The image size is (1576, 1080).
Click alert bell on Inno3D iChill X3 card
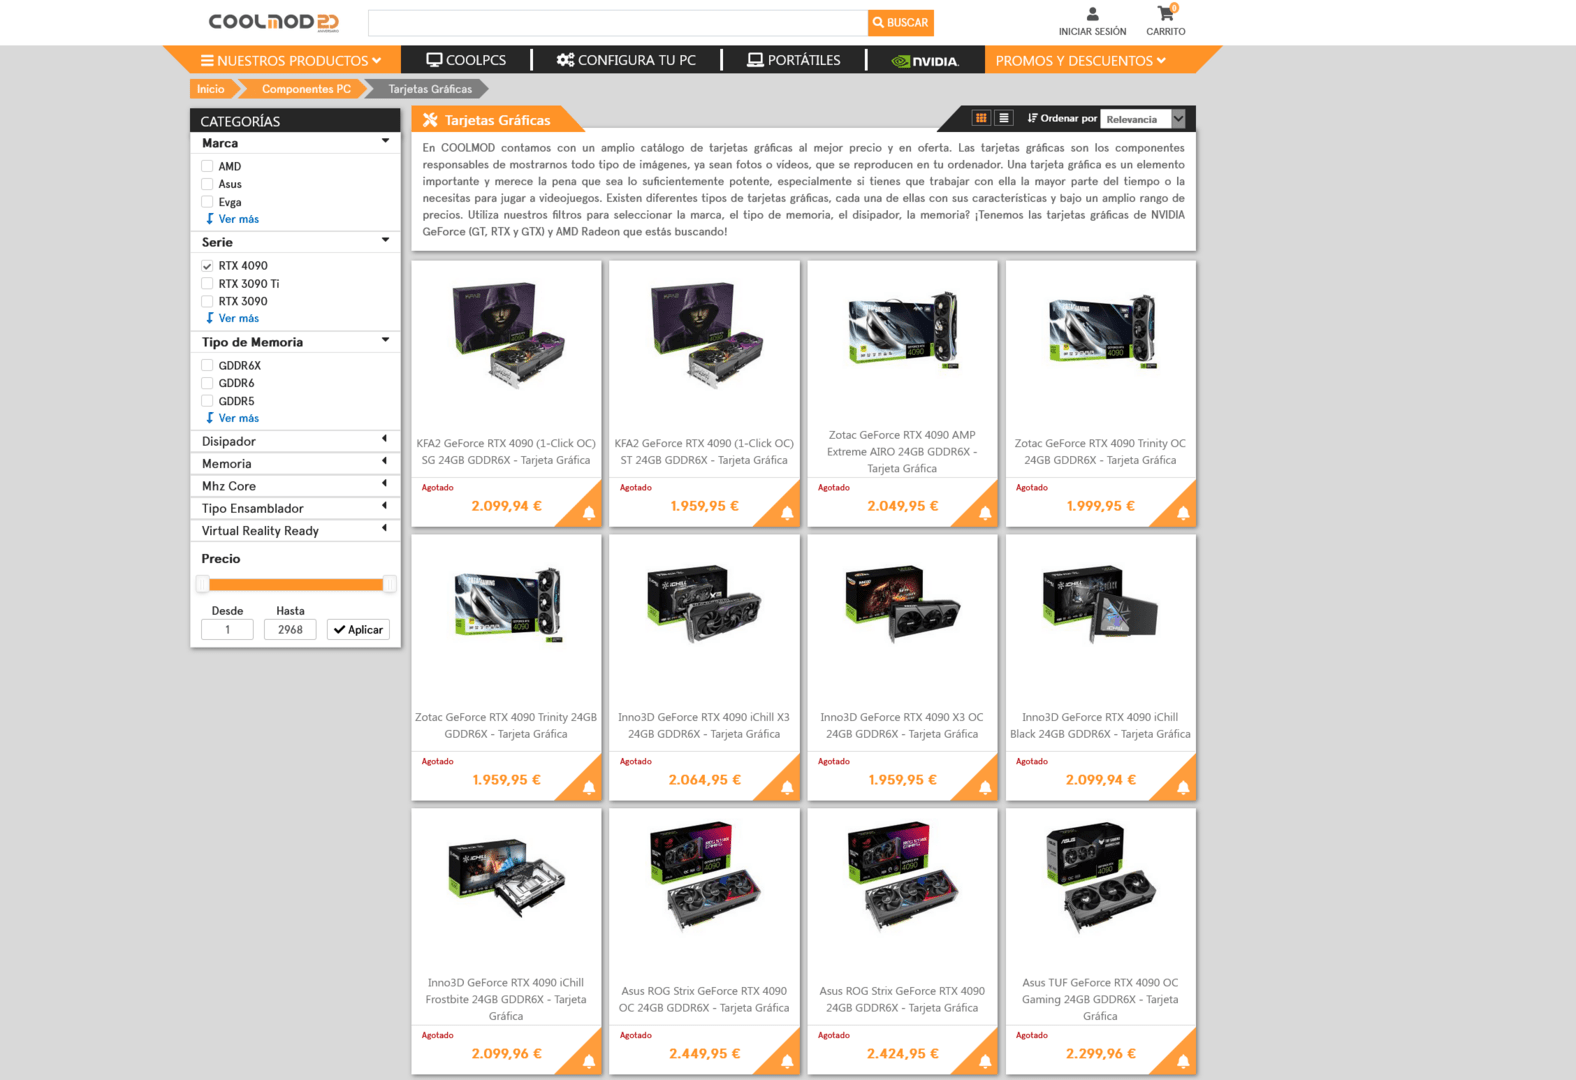787,787
